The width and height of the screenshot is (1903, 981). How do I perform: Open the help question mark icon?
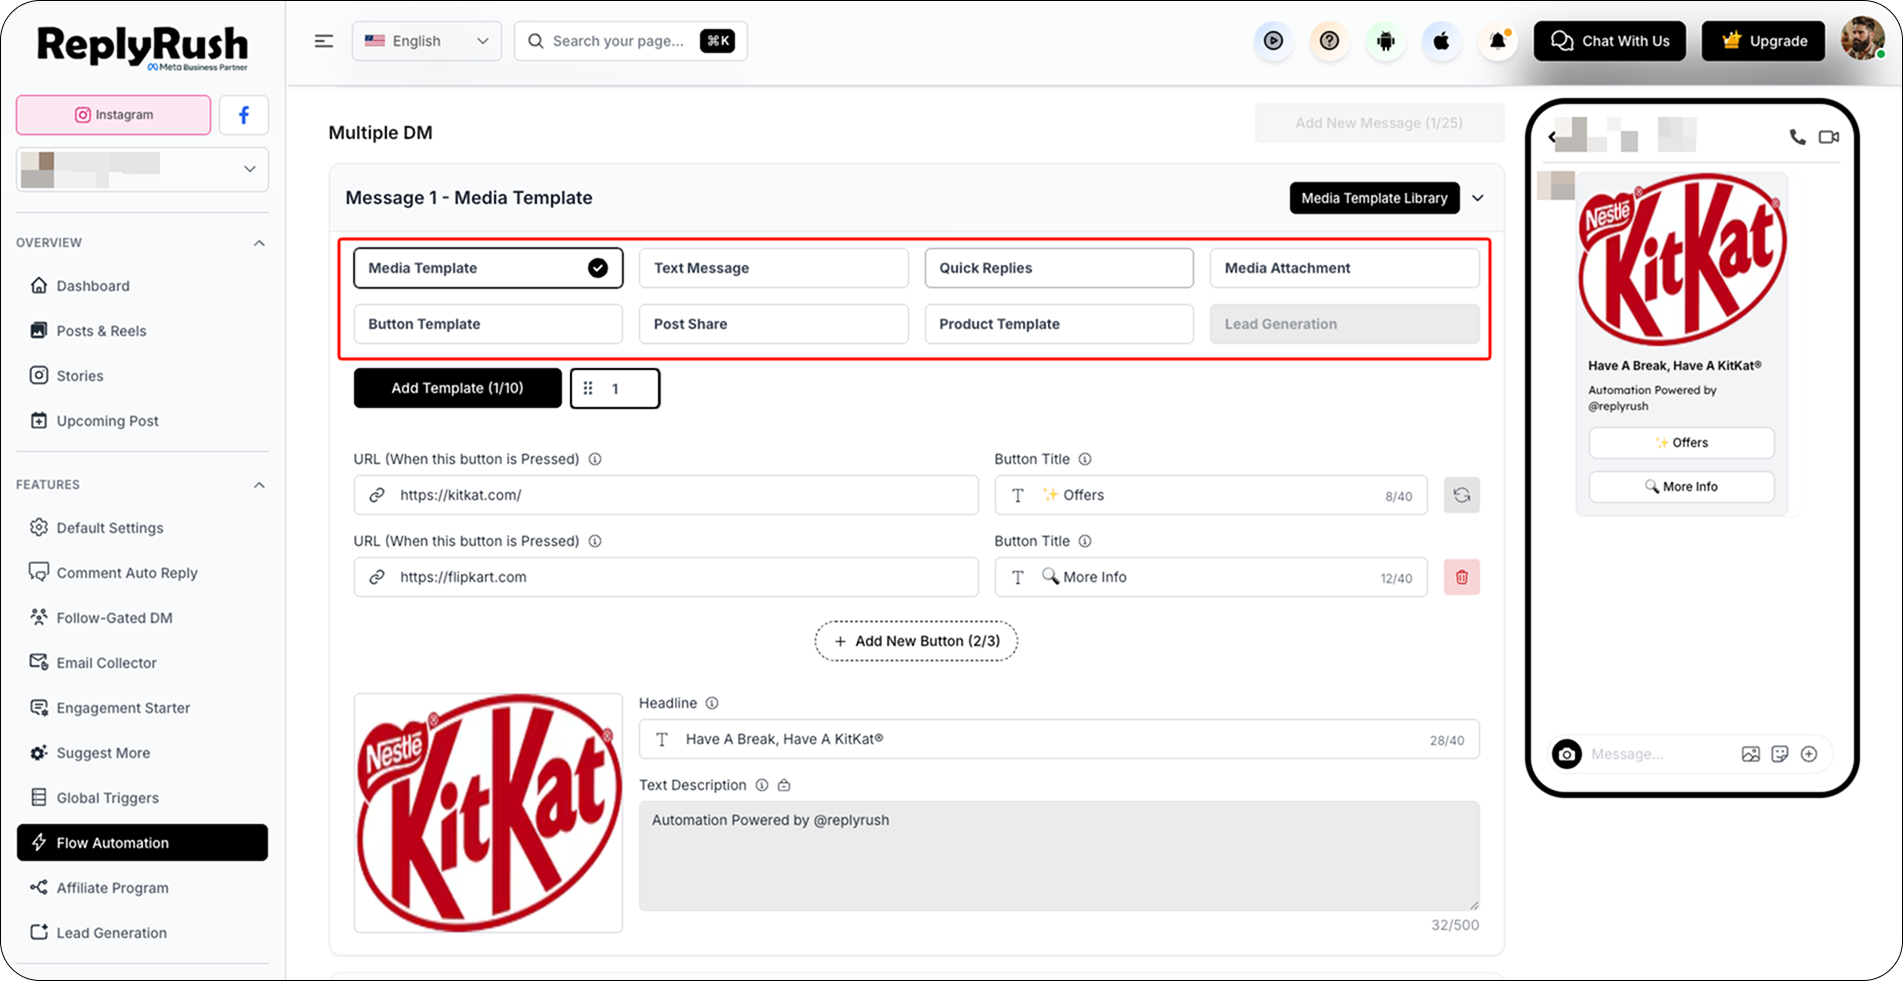[1329, 41]
